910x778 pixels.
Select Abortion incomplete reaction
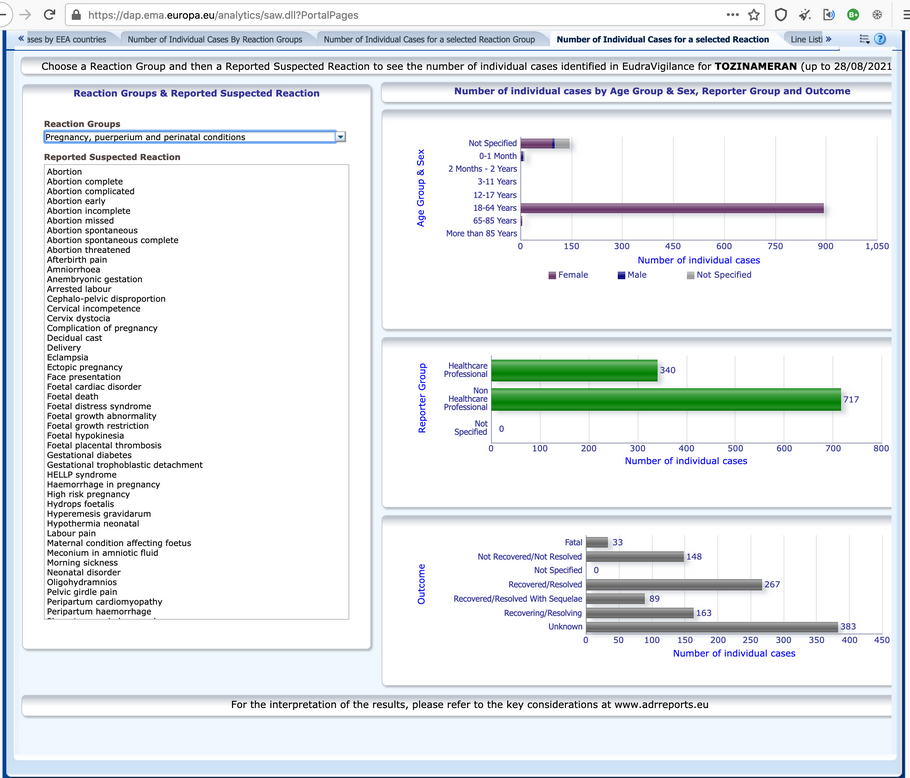pyautogui.click(x=88, y=211)
